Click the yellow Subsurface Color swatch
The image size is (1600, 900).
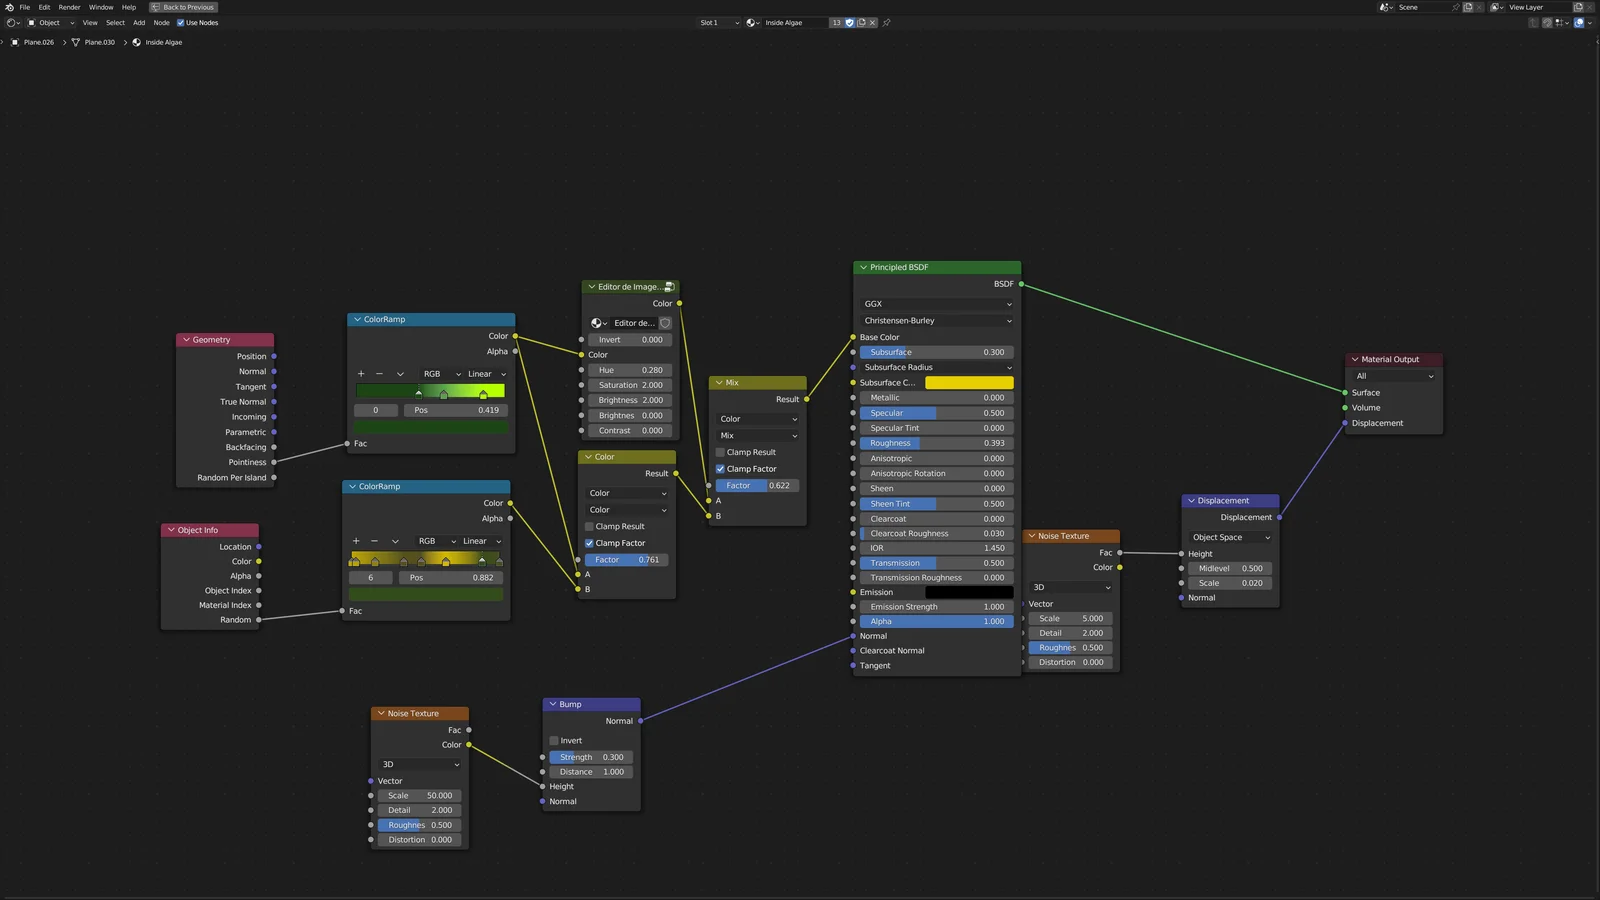point(968,383)
